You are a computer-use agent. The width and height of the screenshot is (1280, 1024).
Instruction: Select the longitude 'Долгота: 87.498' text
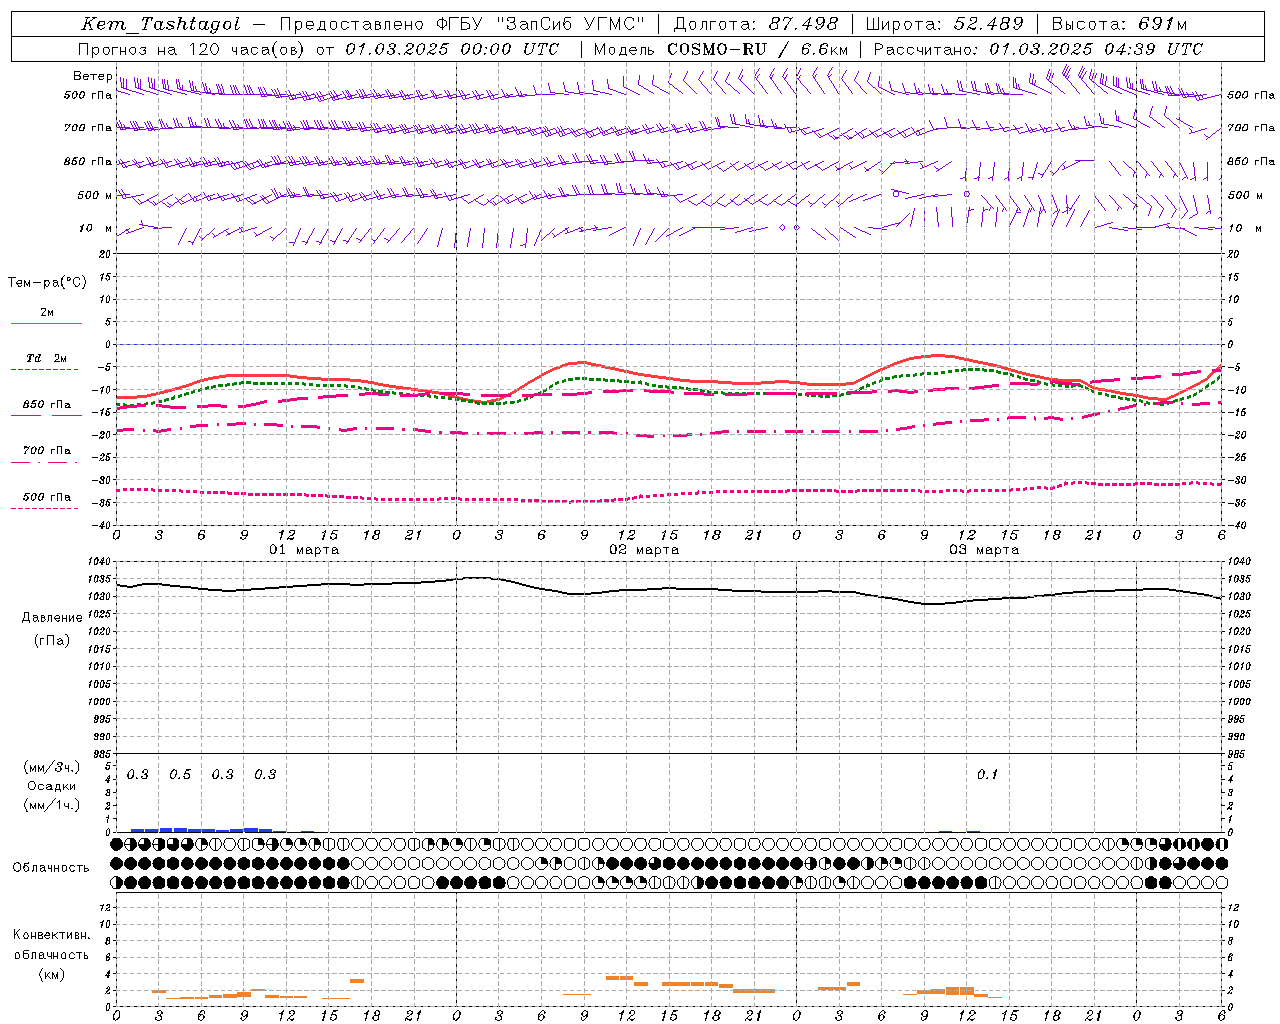tap(755, 24)
